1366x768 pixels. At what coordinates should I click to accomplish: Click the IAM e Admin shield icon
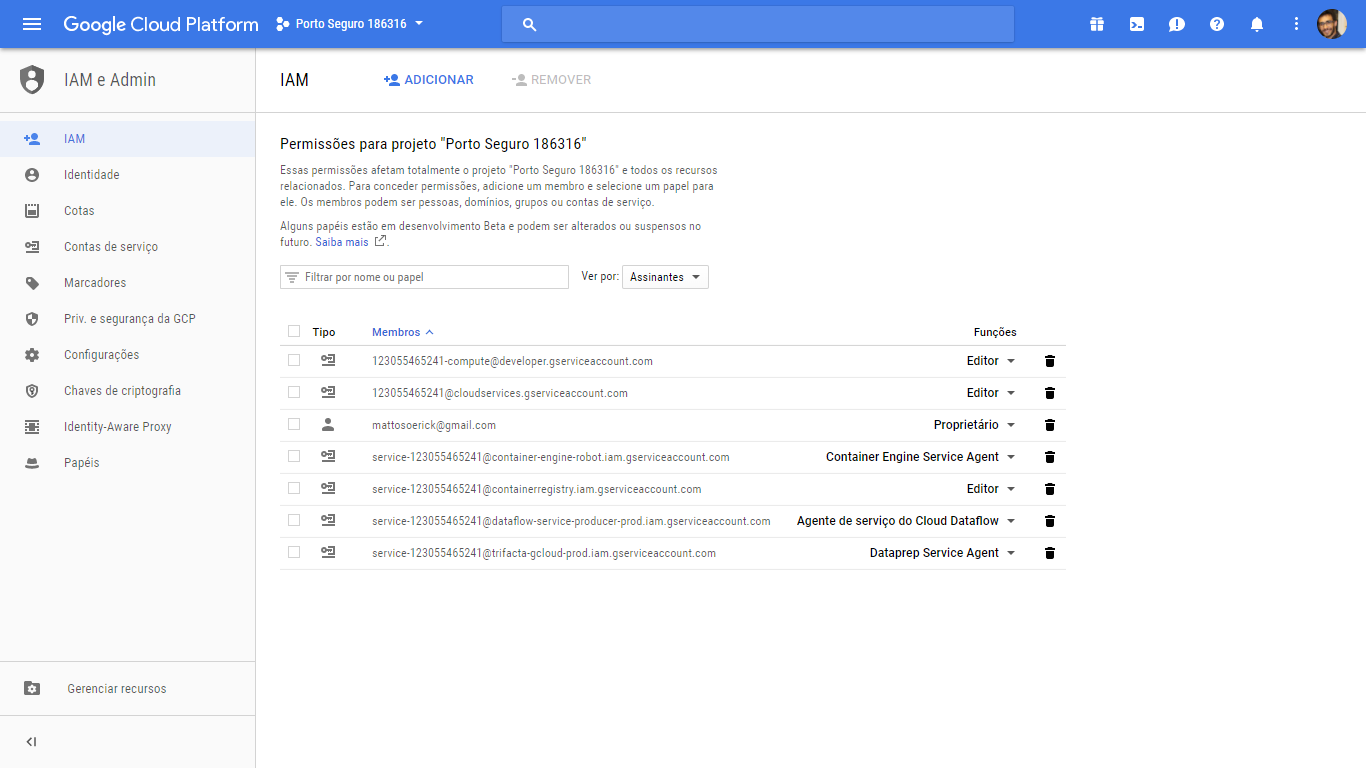tap(32, 80)
